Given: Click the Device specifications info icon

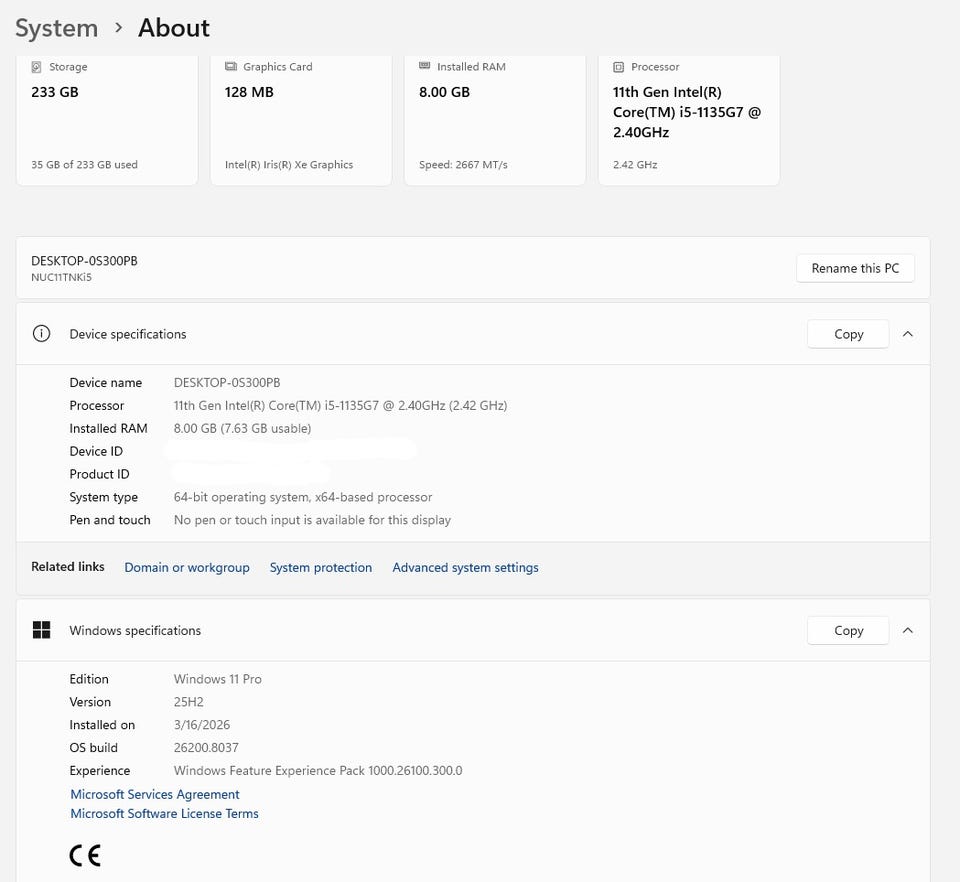Looking at the screenshot, I should tap(41, 334).
